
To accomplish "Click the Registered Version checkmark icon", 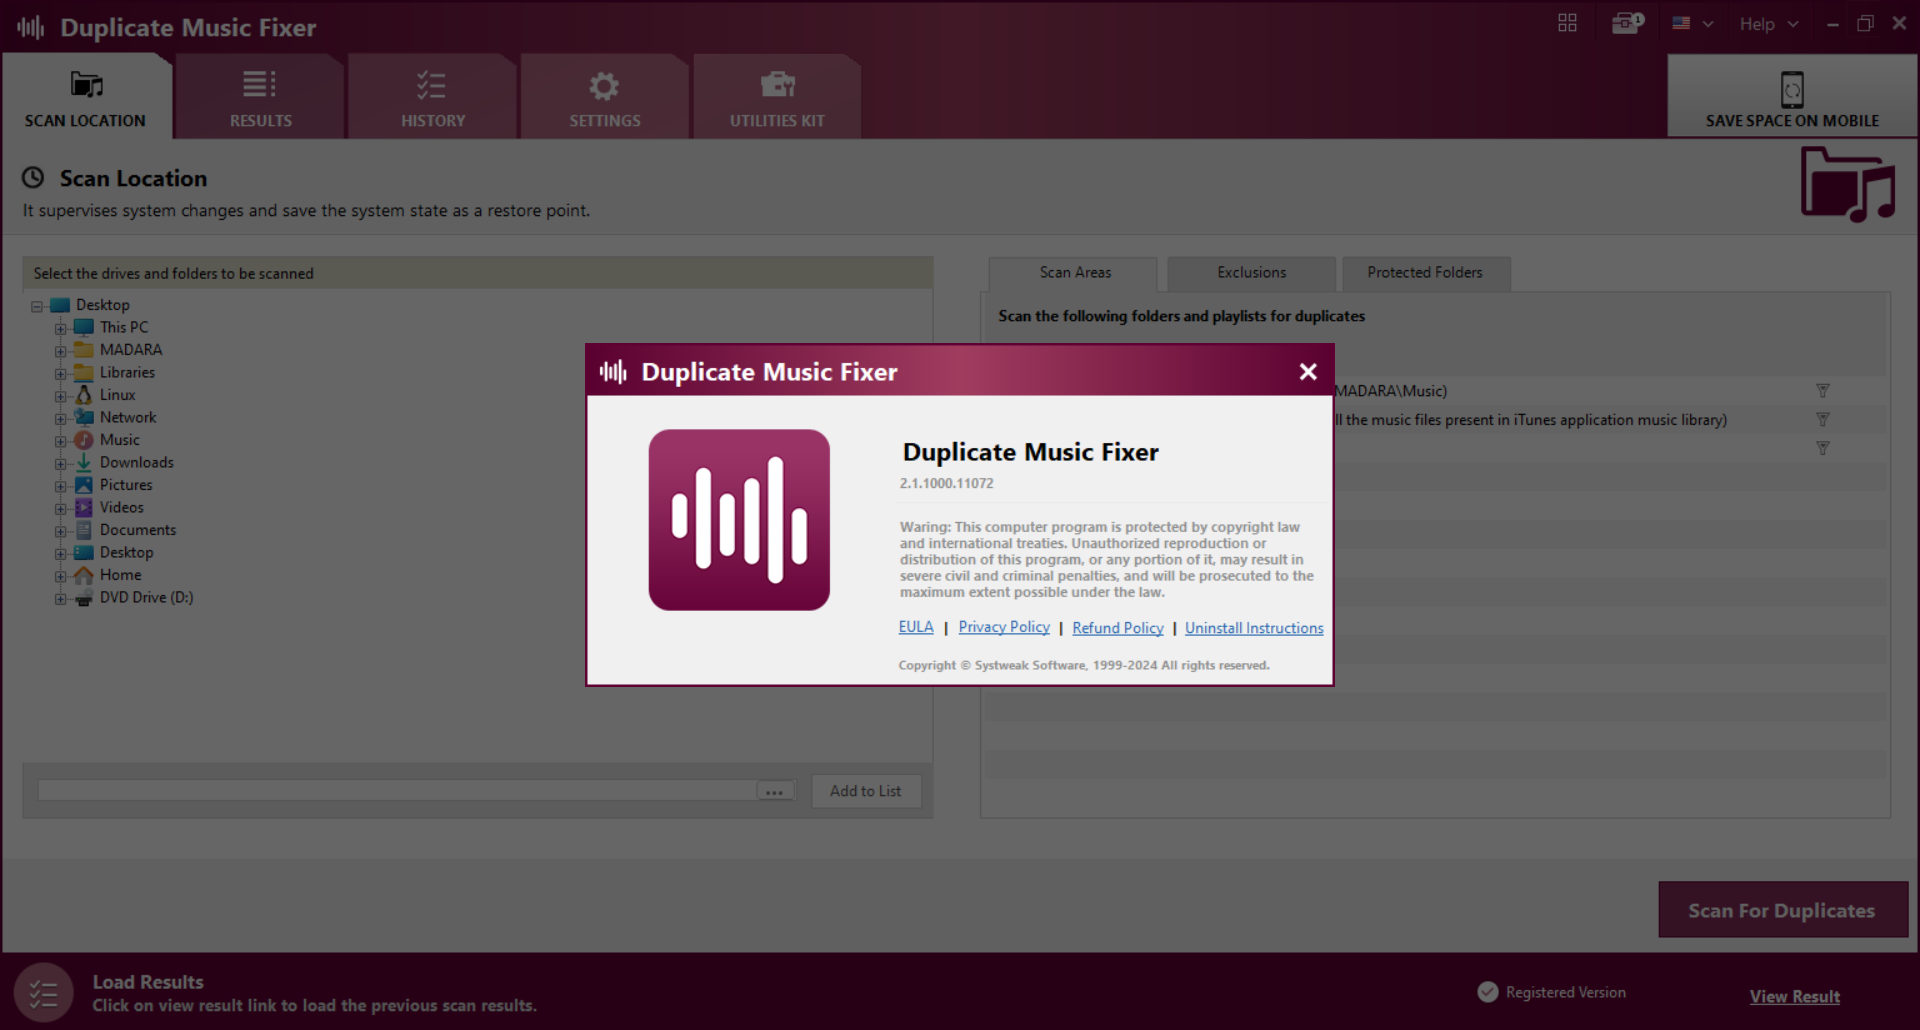I will point(1488,992).
